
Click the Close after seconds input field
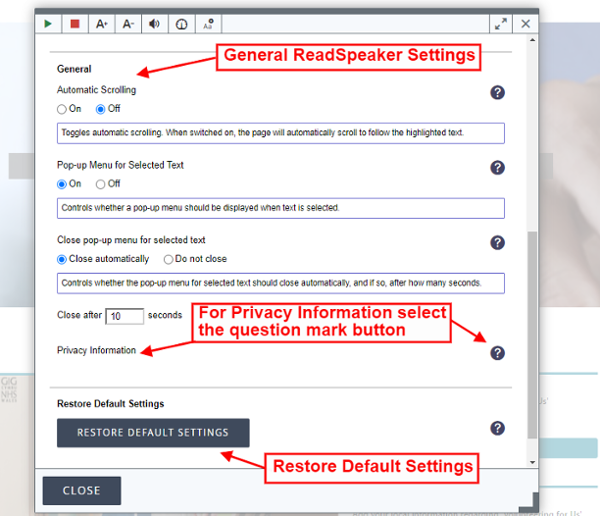coord(125,316)
